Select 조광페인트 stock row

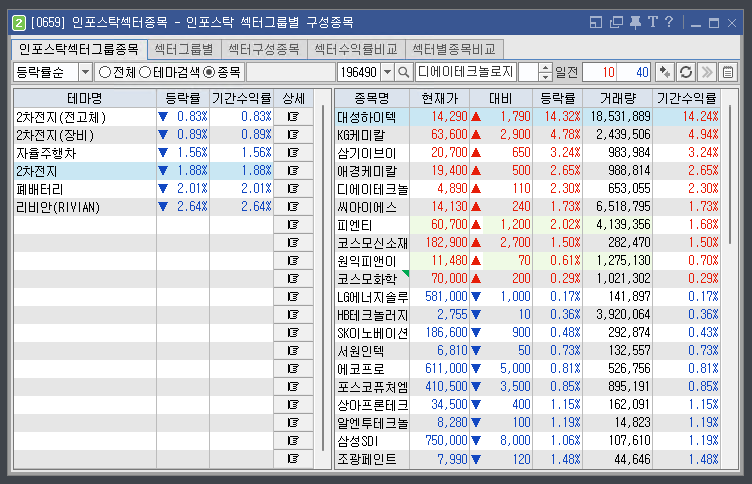[528, 459]
